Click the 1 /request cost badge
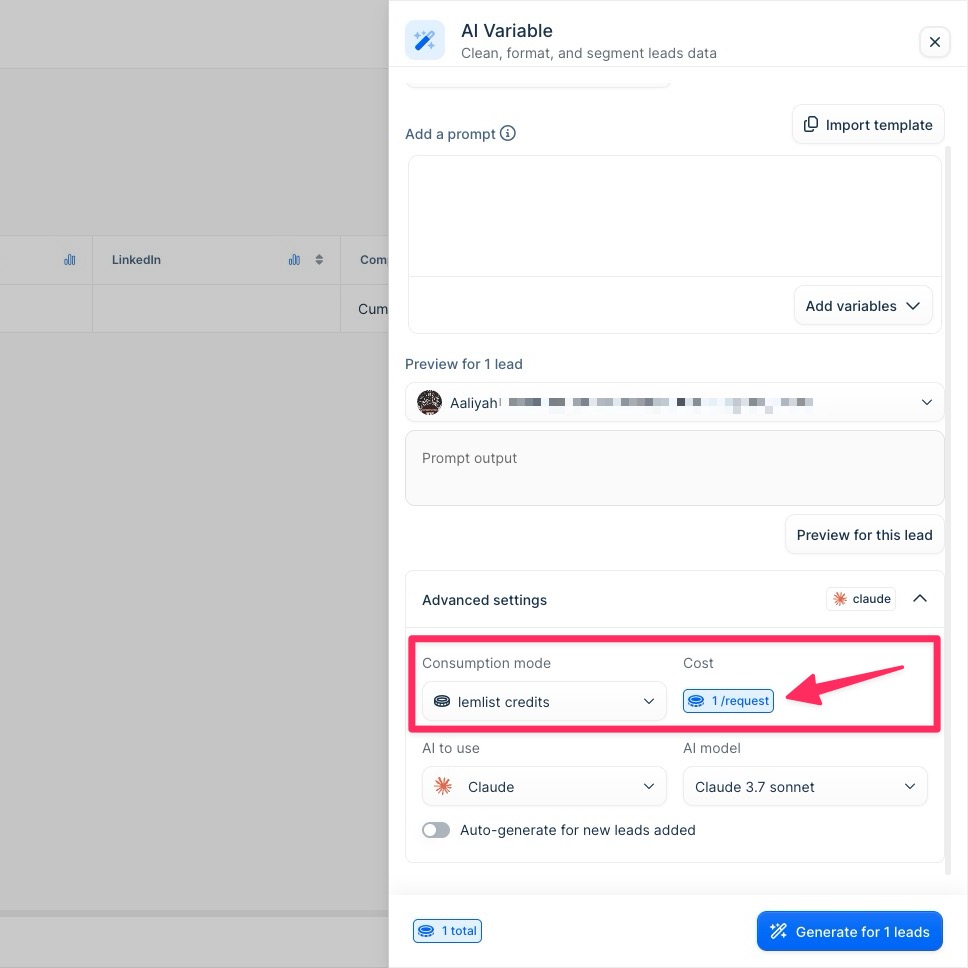968x968 pixels. tap(728, 701)
